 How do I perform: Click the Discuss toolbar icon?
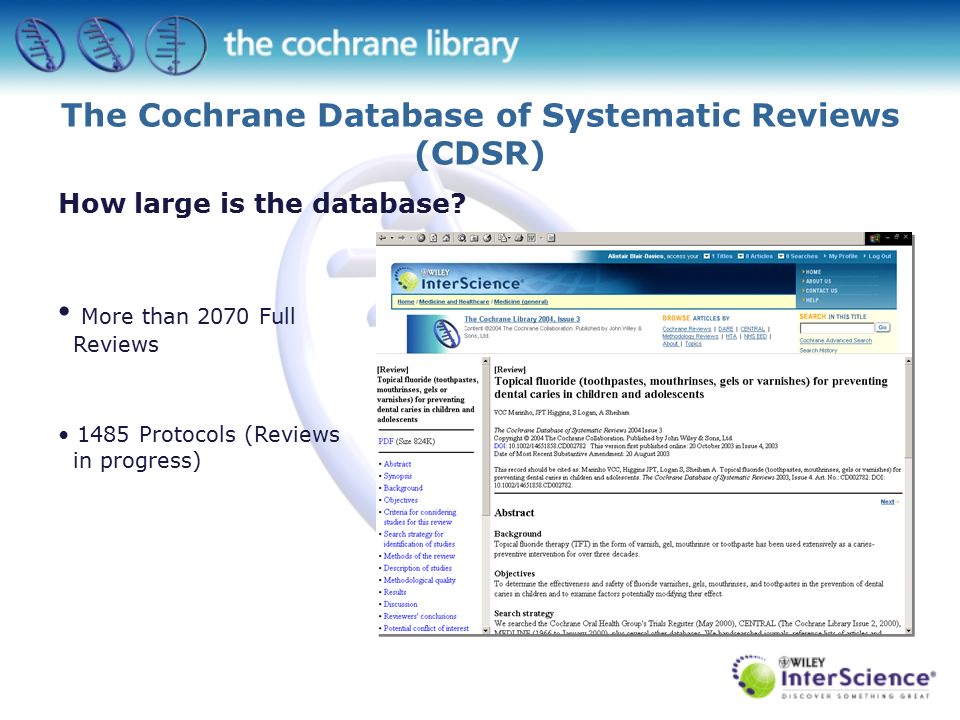click(551, 238)
